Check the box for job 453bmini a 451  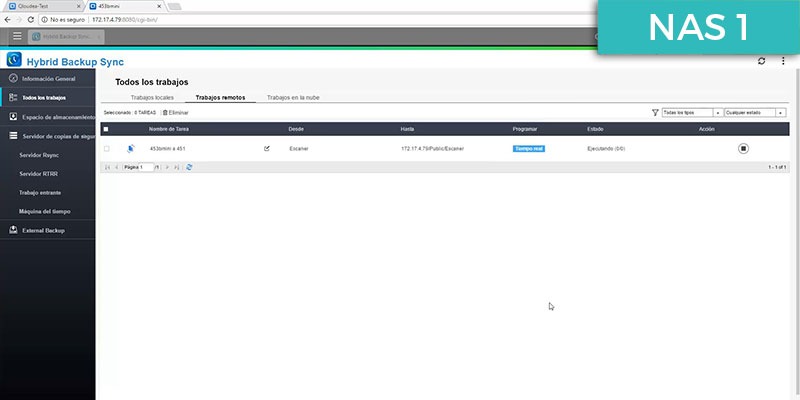[106, 148]
